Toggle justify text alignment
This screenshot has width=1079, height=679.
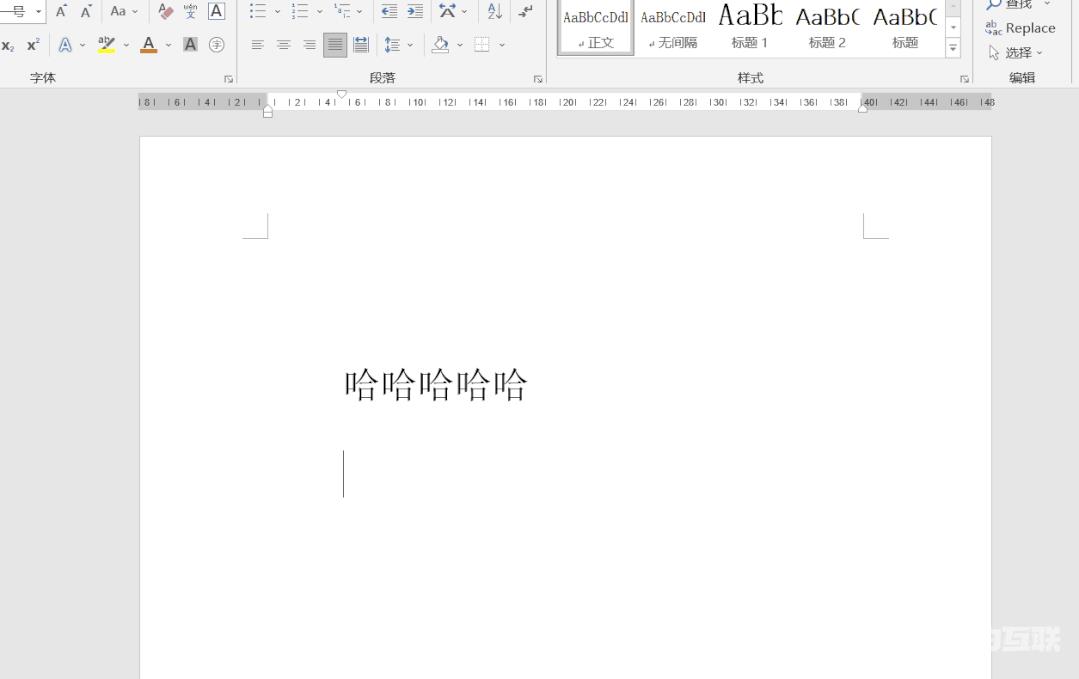pos(335,45)
